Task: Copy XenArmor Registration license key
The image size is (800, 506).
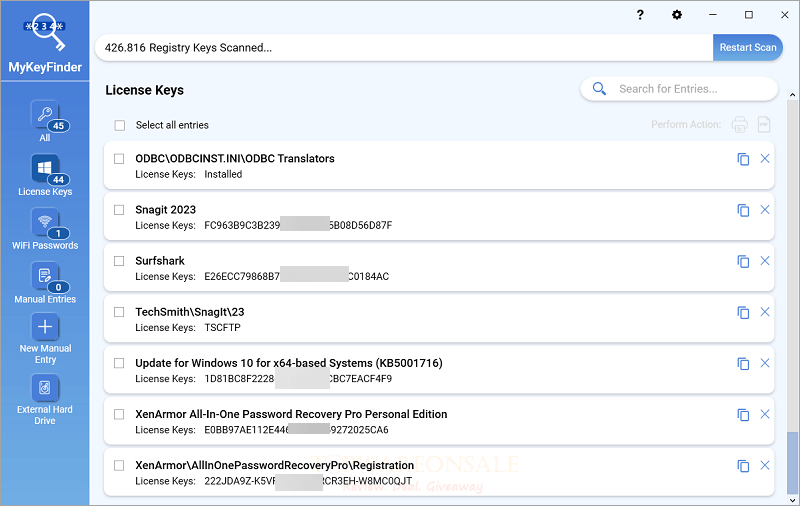Action: point(743,466)
